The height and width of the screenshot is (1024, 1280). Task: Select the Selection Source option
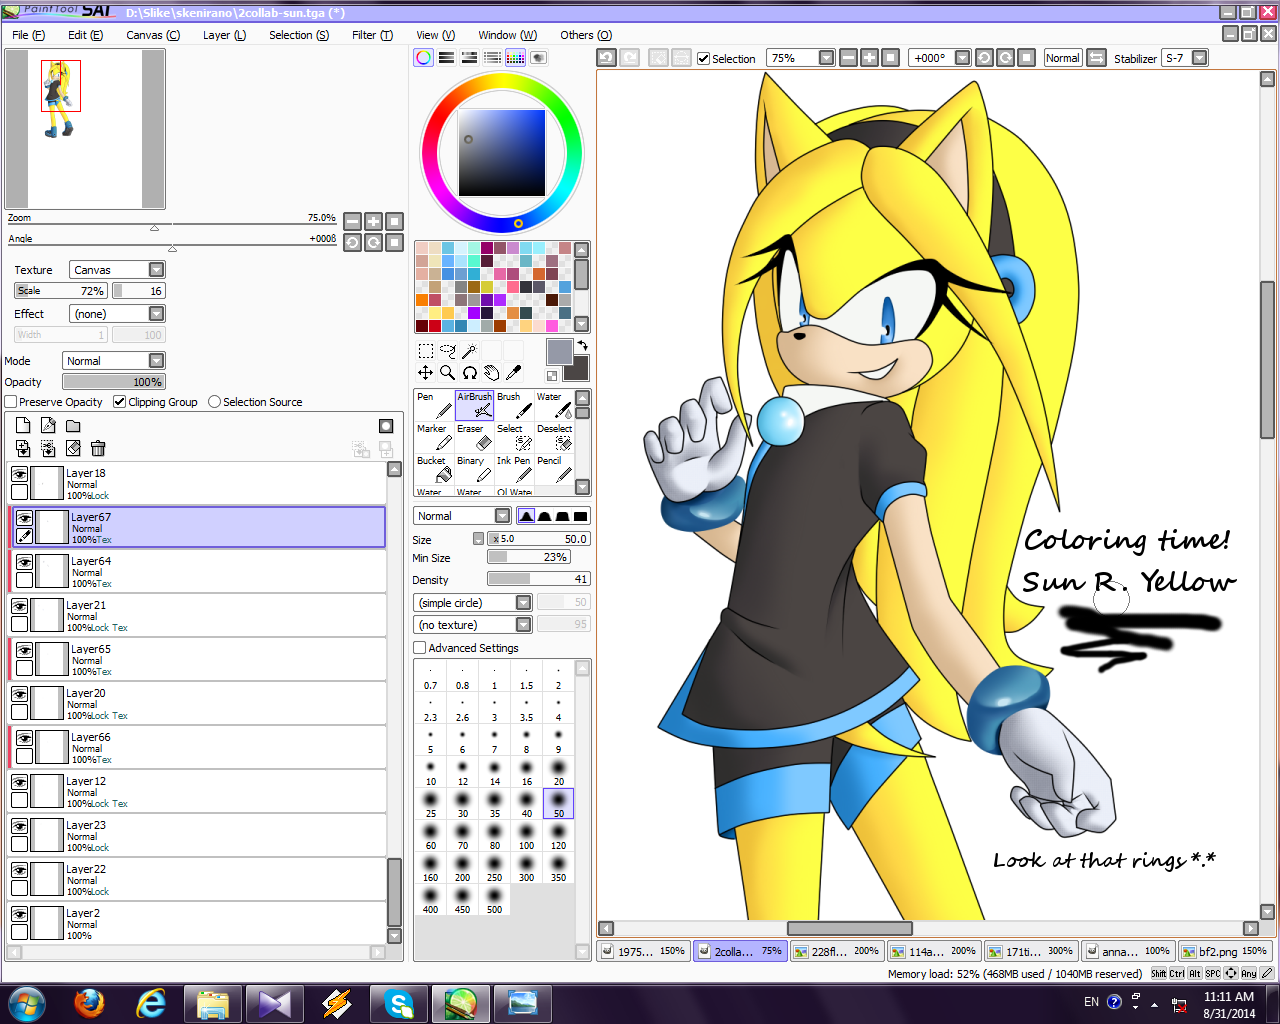click(214, 402)
